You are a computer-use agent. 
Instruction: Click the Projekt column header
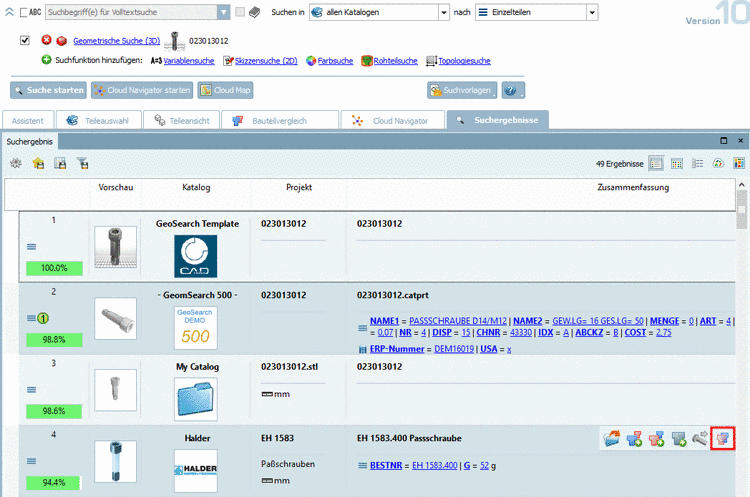[299, 188]
